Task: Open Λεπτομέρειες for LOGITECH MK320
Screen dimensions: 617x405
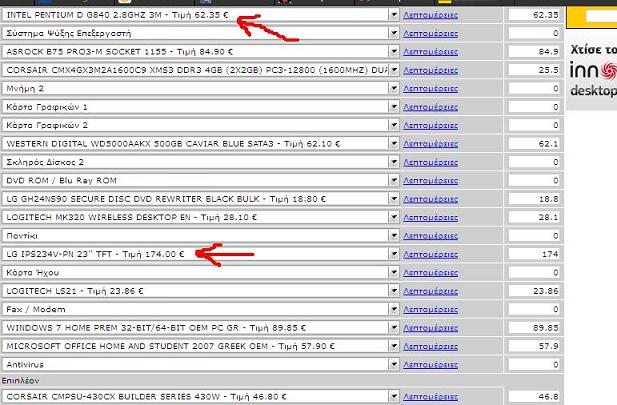Action: [x=430, y=217]
